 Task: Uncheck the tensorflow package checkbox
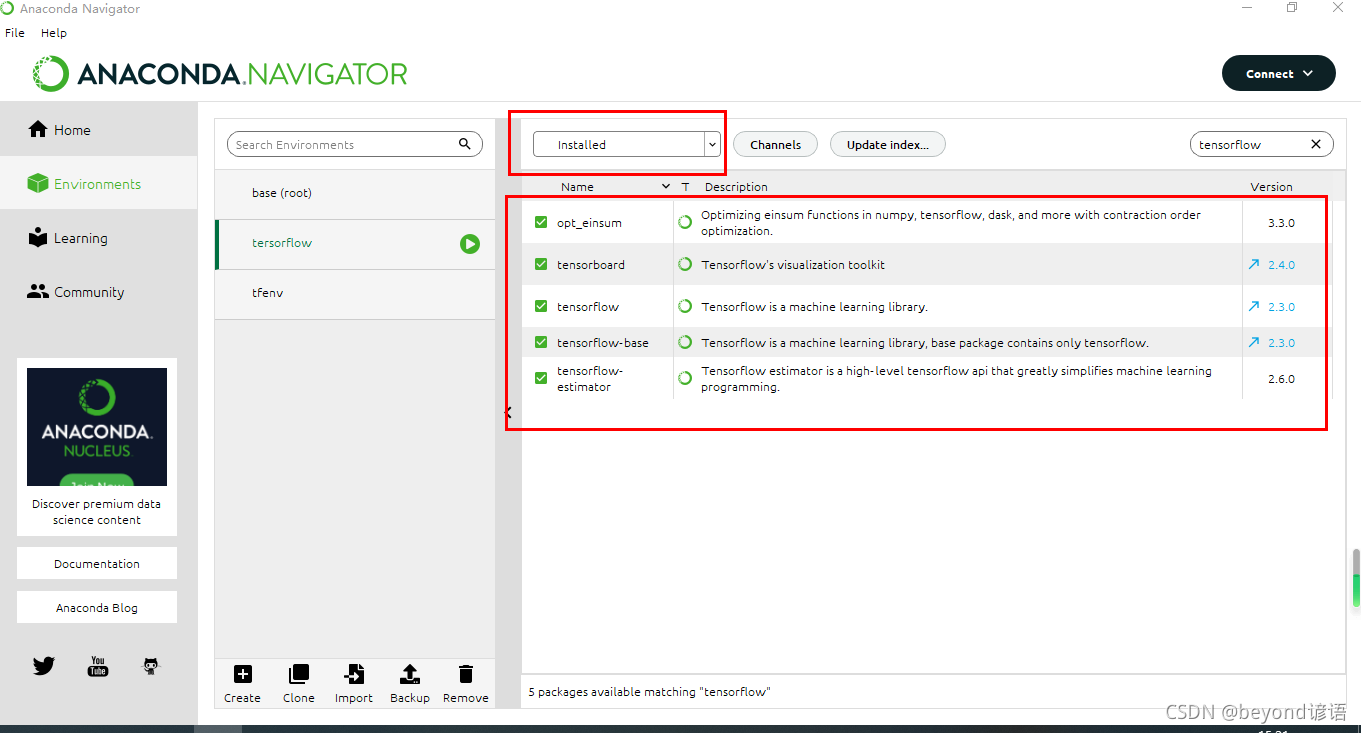[541, 307]
